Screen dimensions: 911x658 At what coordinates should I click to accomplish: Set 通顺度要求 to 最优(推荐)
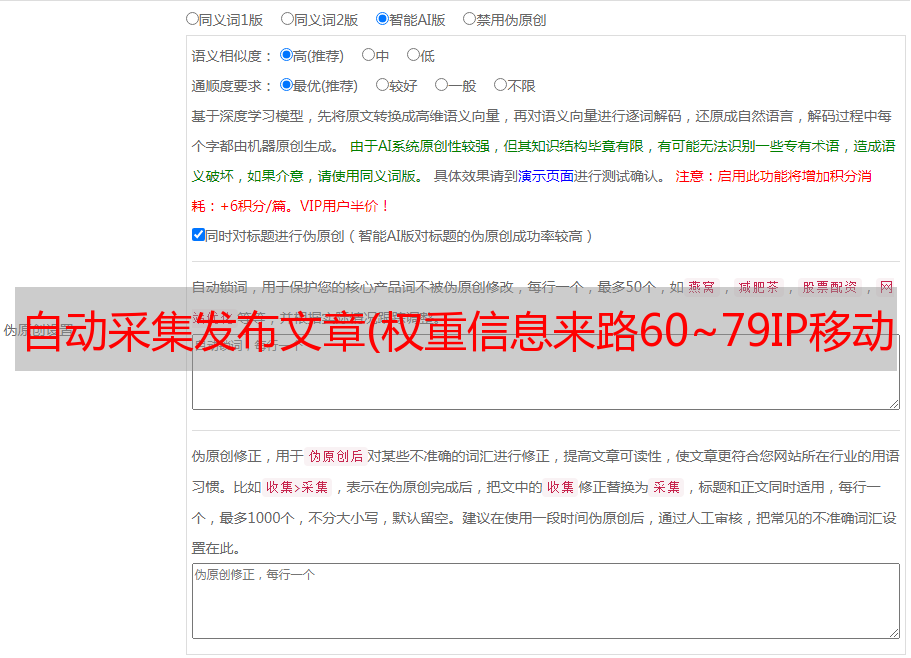coord(286,85)
